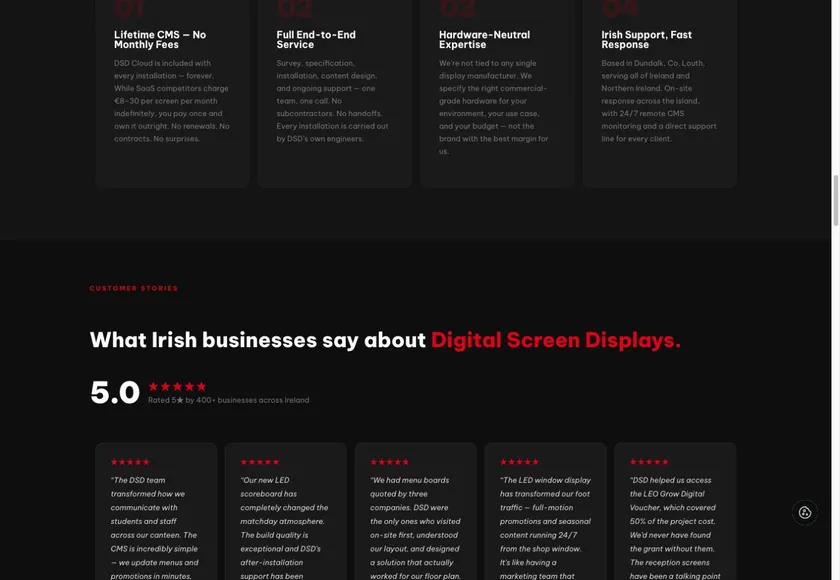Click the 'Full End-to-End Service' heading
The height and width of the screenshot is (580, 840).
316,40
